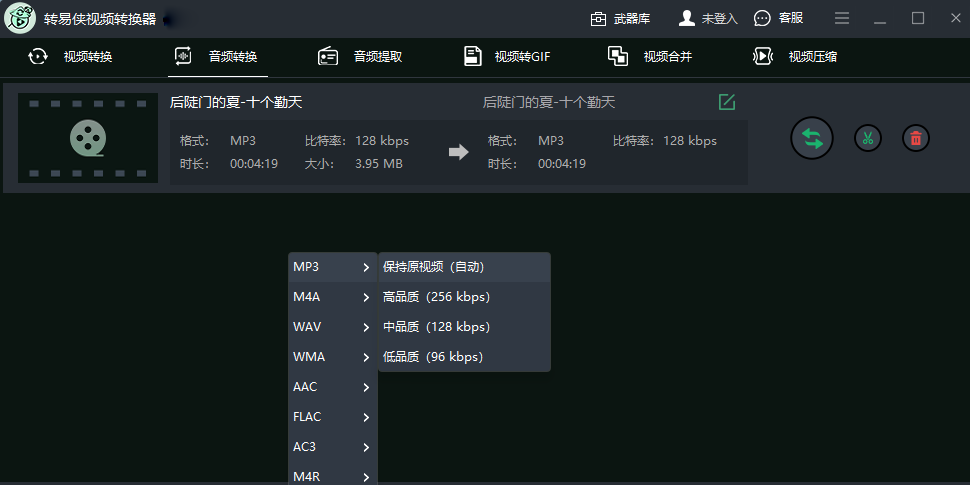Delete the file with trash icon
970x485 pixels.
pos(916,138)
